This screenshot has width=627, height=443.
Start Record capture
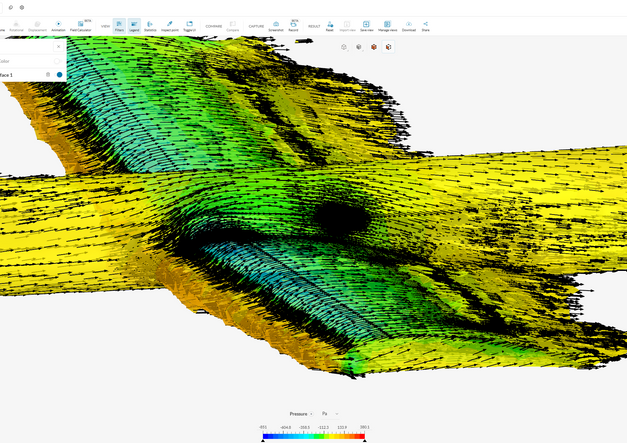[294, 26]
